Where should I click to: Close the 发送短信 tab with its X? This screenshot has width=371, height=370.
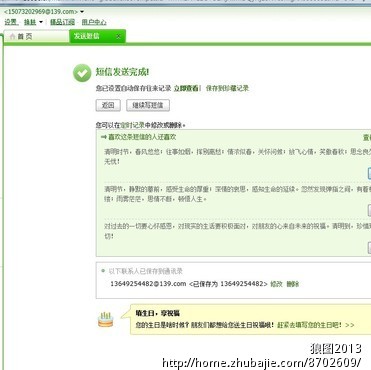tap(118, 36)
